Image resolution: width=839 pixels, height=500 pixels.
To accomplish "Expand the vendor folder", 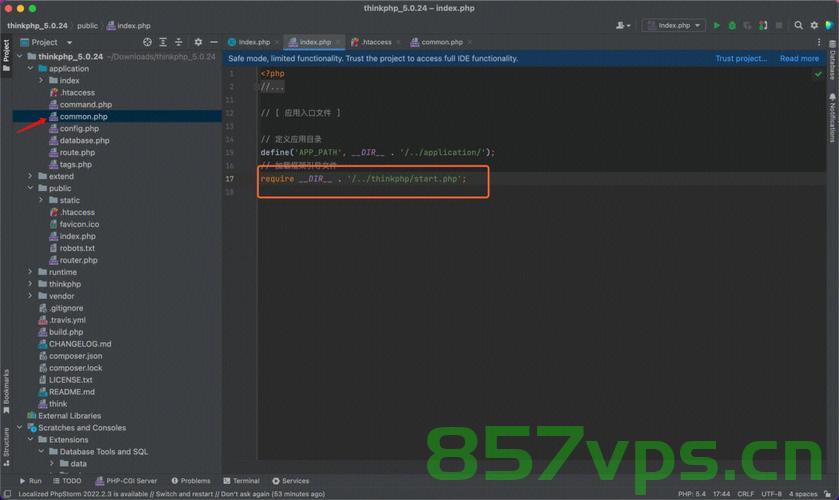I will (30, 296).
